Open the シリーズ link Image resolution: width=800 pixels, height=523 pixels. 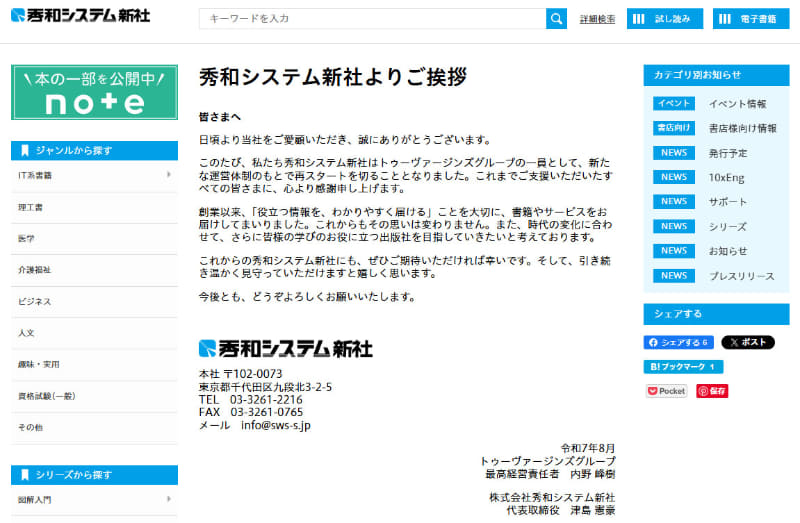(728, 227)
